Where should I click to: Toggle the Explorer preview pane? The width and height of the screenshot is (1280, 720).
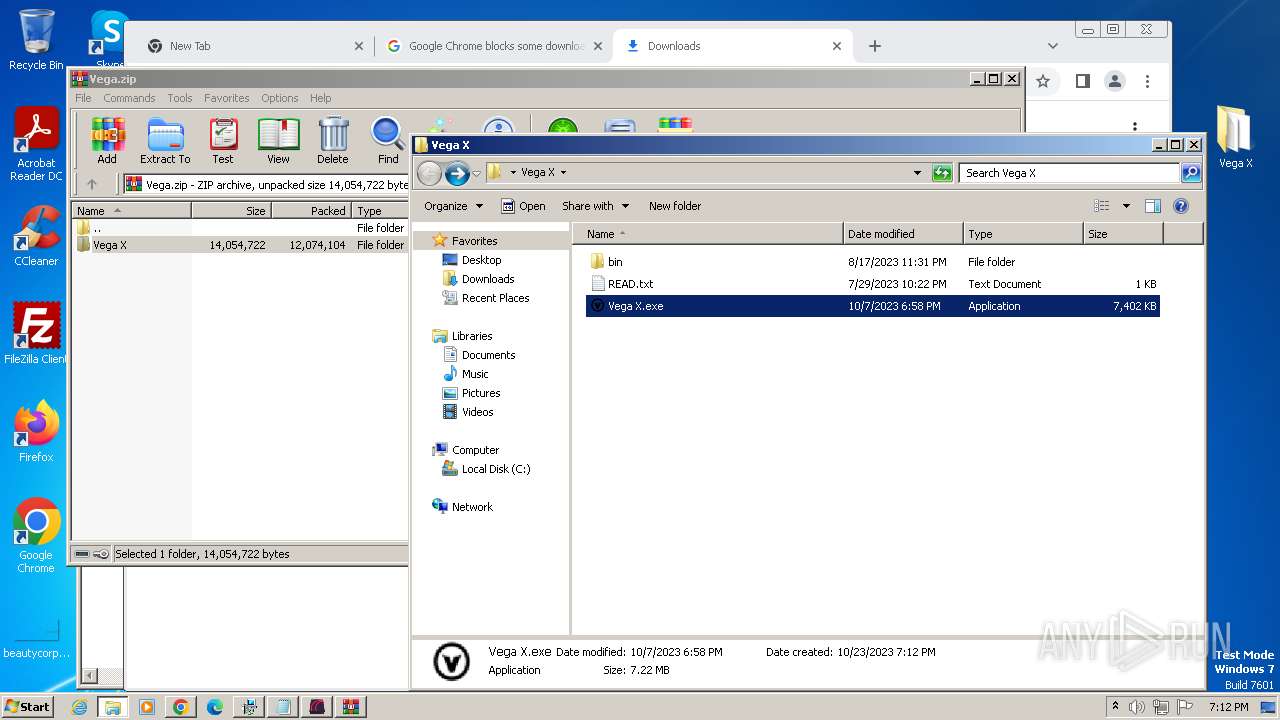(1153, 206)
